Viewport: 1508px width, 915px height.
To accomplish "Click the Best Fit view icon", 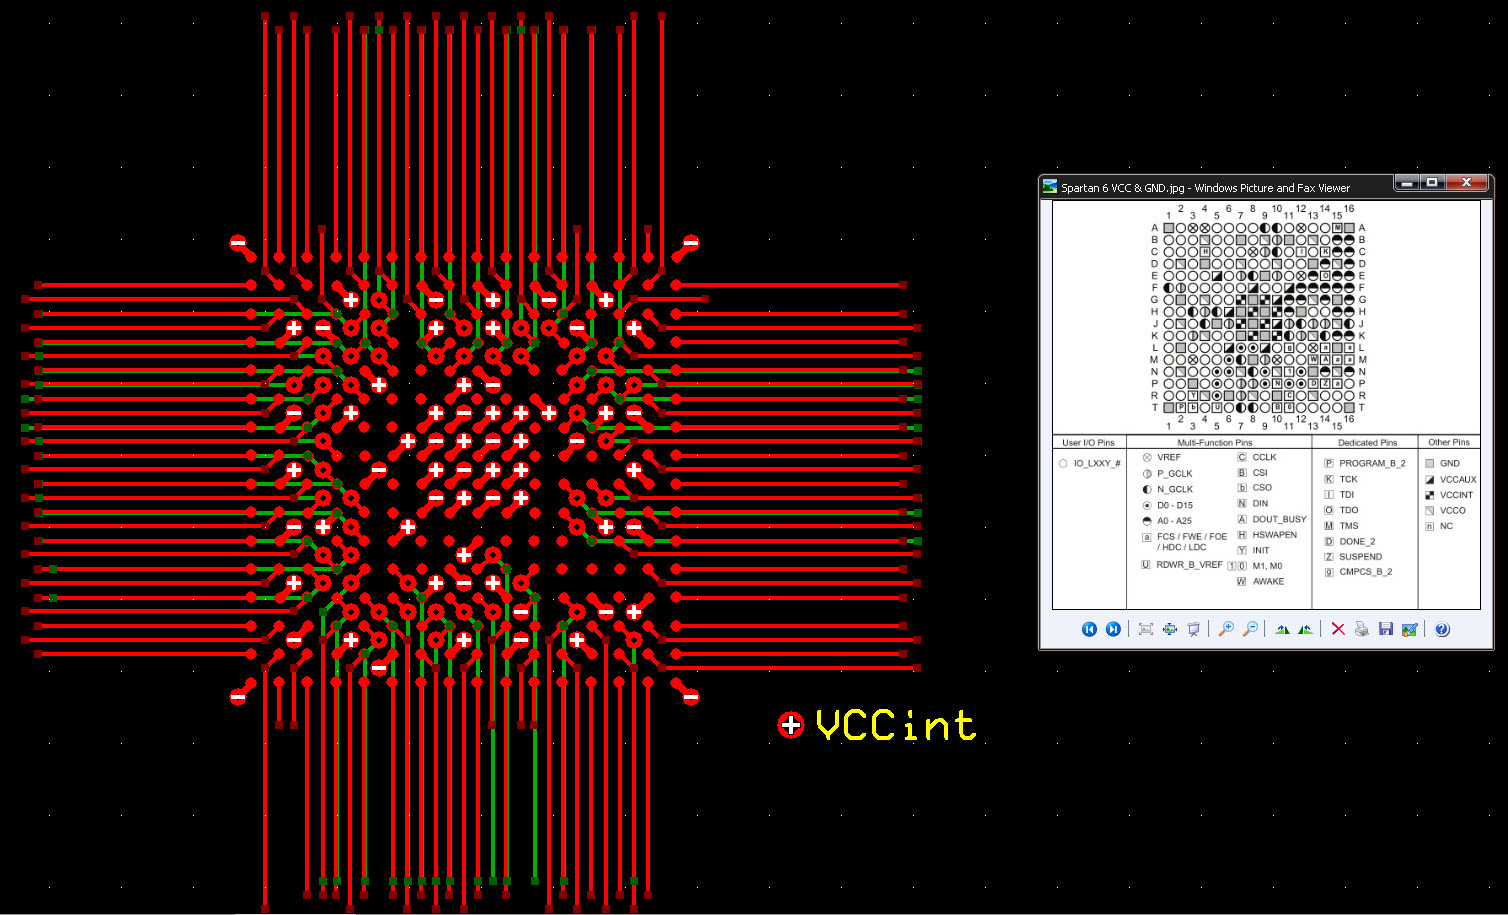I will click(1146, 629).
